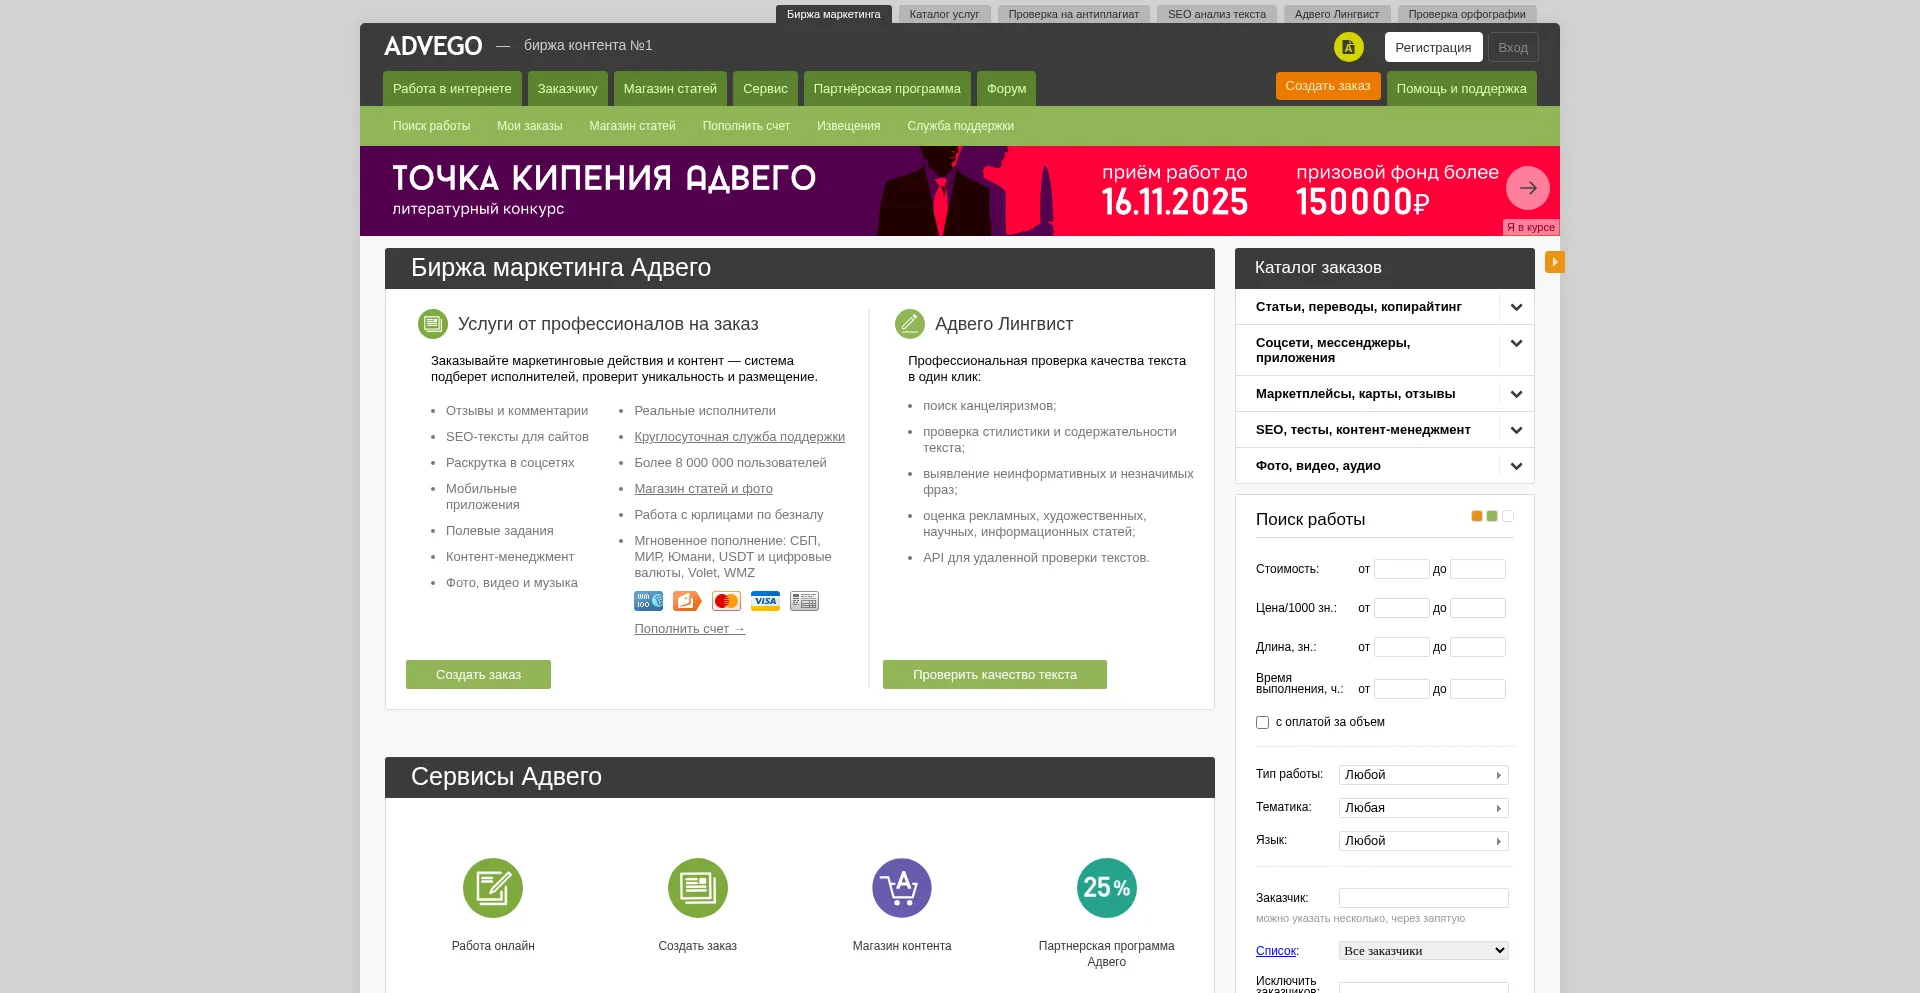The height and width of the screenshot is (993, 1920).
Task: Open the Все заказчики select list
Action: (1423, 951)
